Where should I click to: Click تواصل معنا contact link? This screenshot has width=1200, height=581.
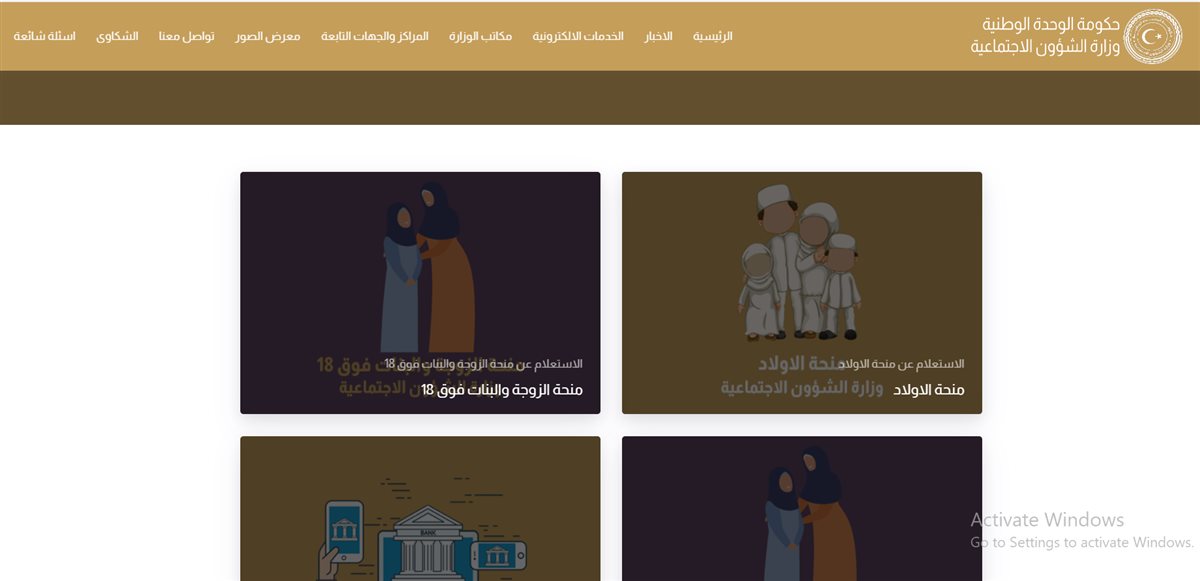(186, 36)
